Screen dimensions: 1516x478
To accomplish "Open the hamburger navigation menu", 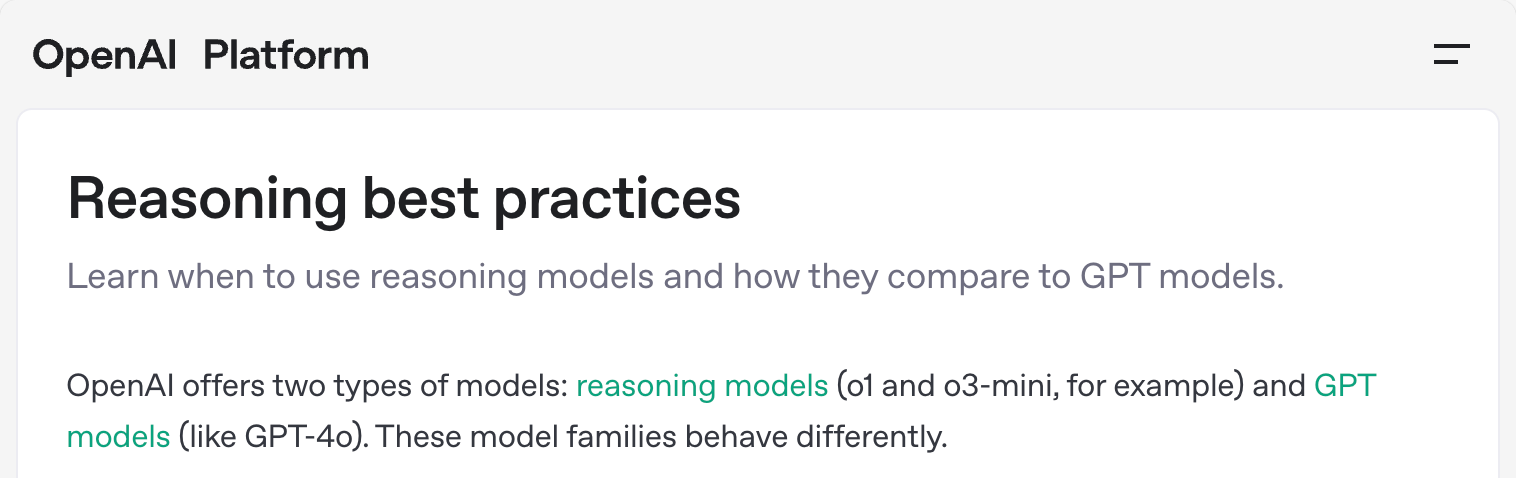I will point(1451,55).
